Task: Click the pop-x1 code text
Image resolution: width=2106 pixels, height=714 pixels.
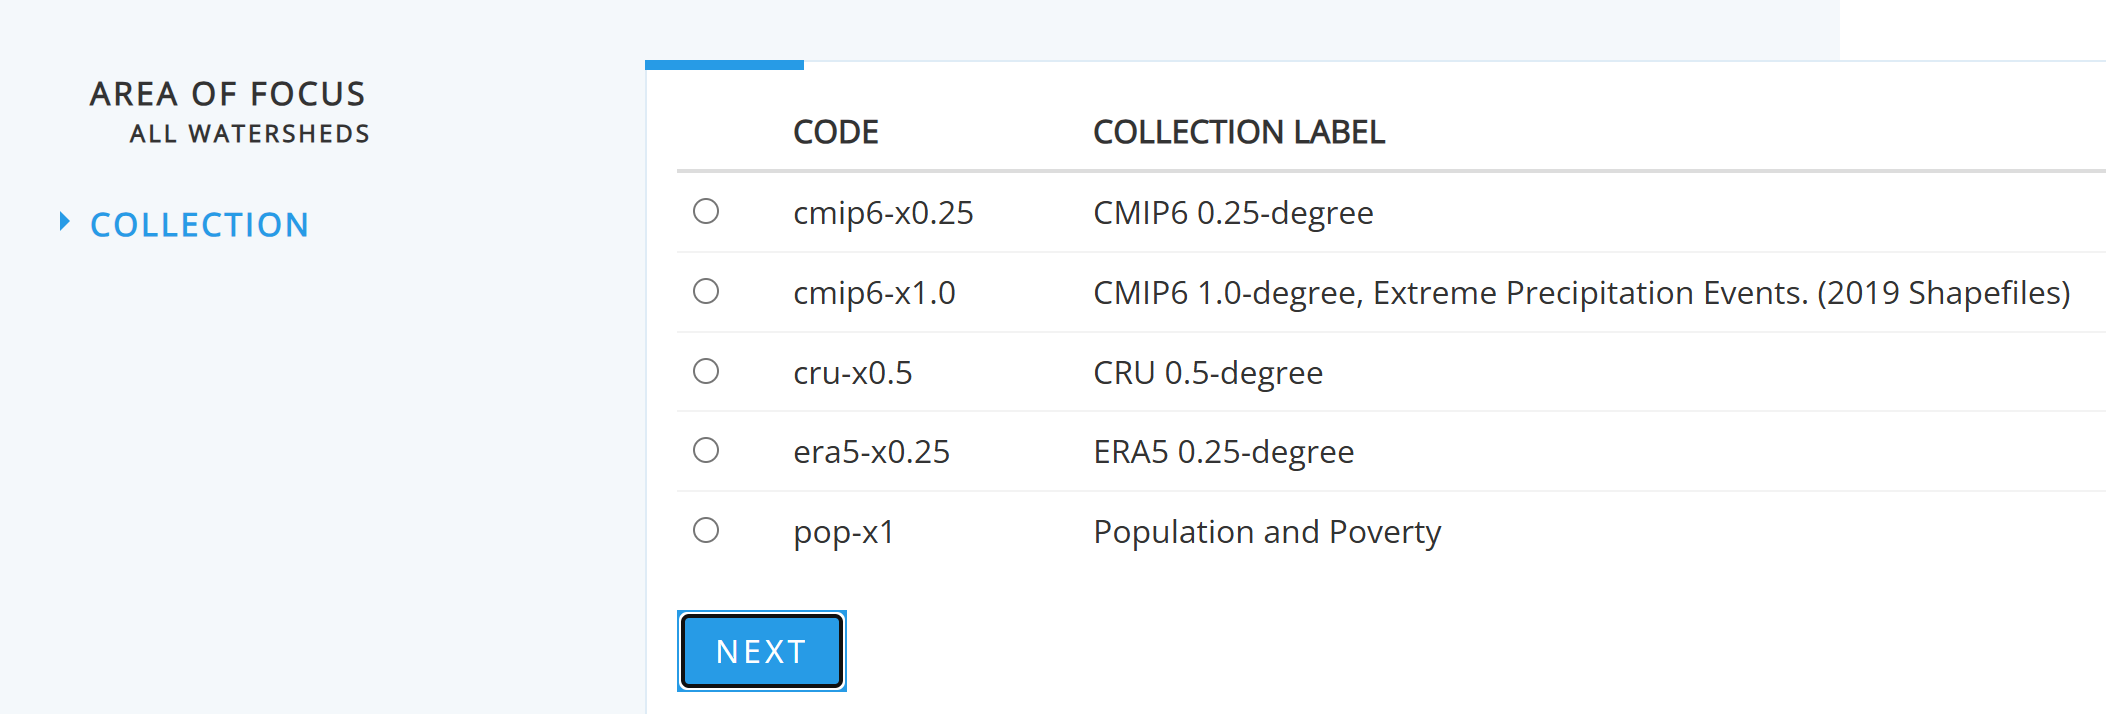Action: (843, 532)
